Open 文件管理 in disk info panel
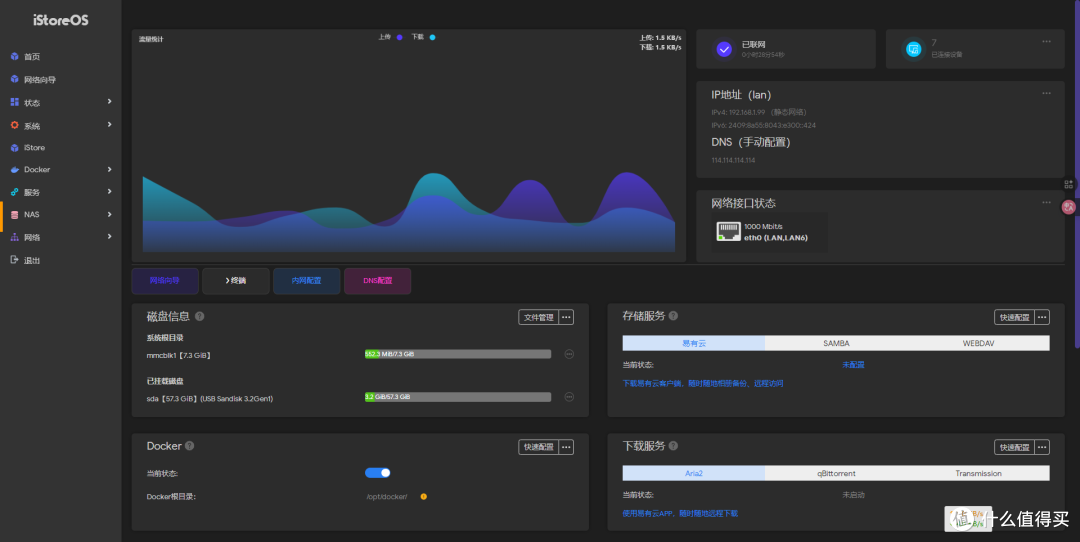This screenshot has height=542, width=1080. tap(539, 317)
